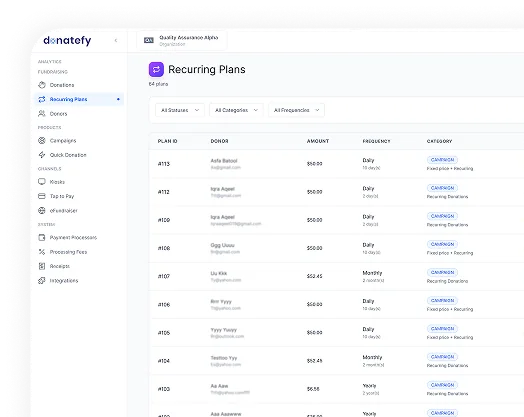The image size is (524, 417).
Task: Click the donatefy logo
Action: (x=67, y=40)
